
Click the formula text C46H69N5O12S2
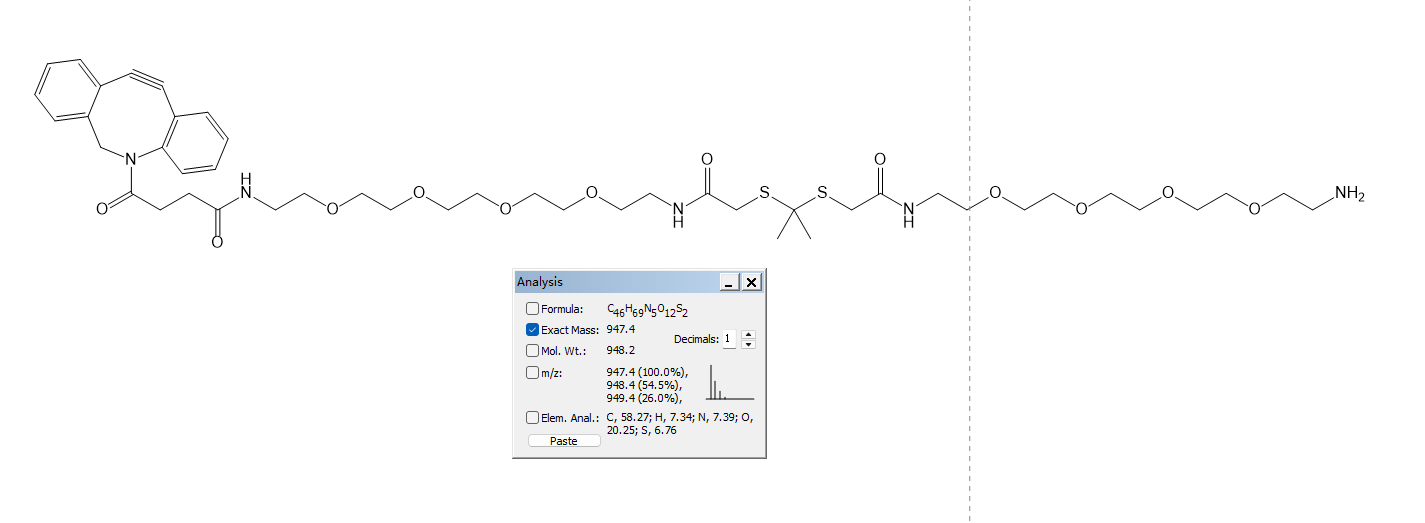648,310
